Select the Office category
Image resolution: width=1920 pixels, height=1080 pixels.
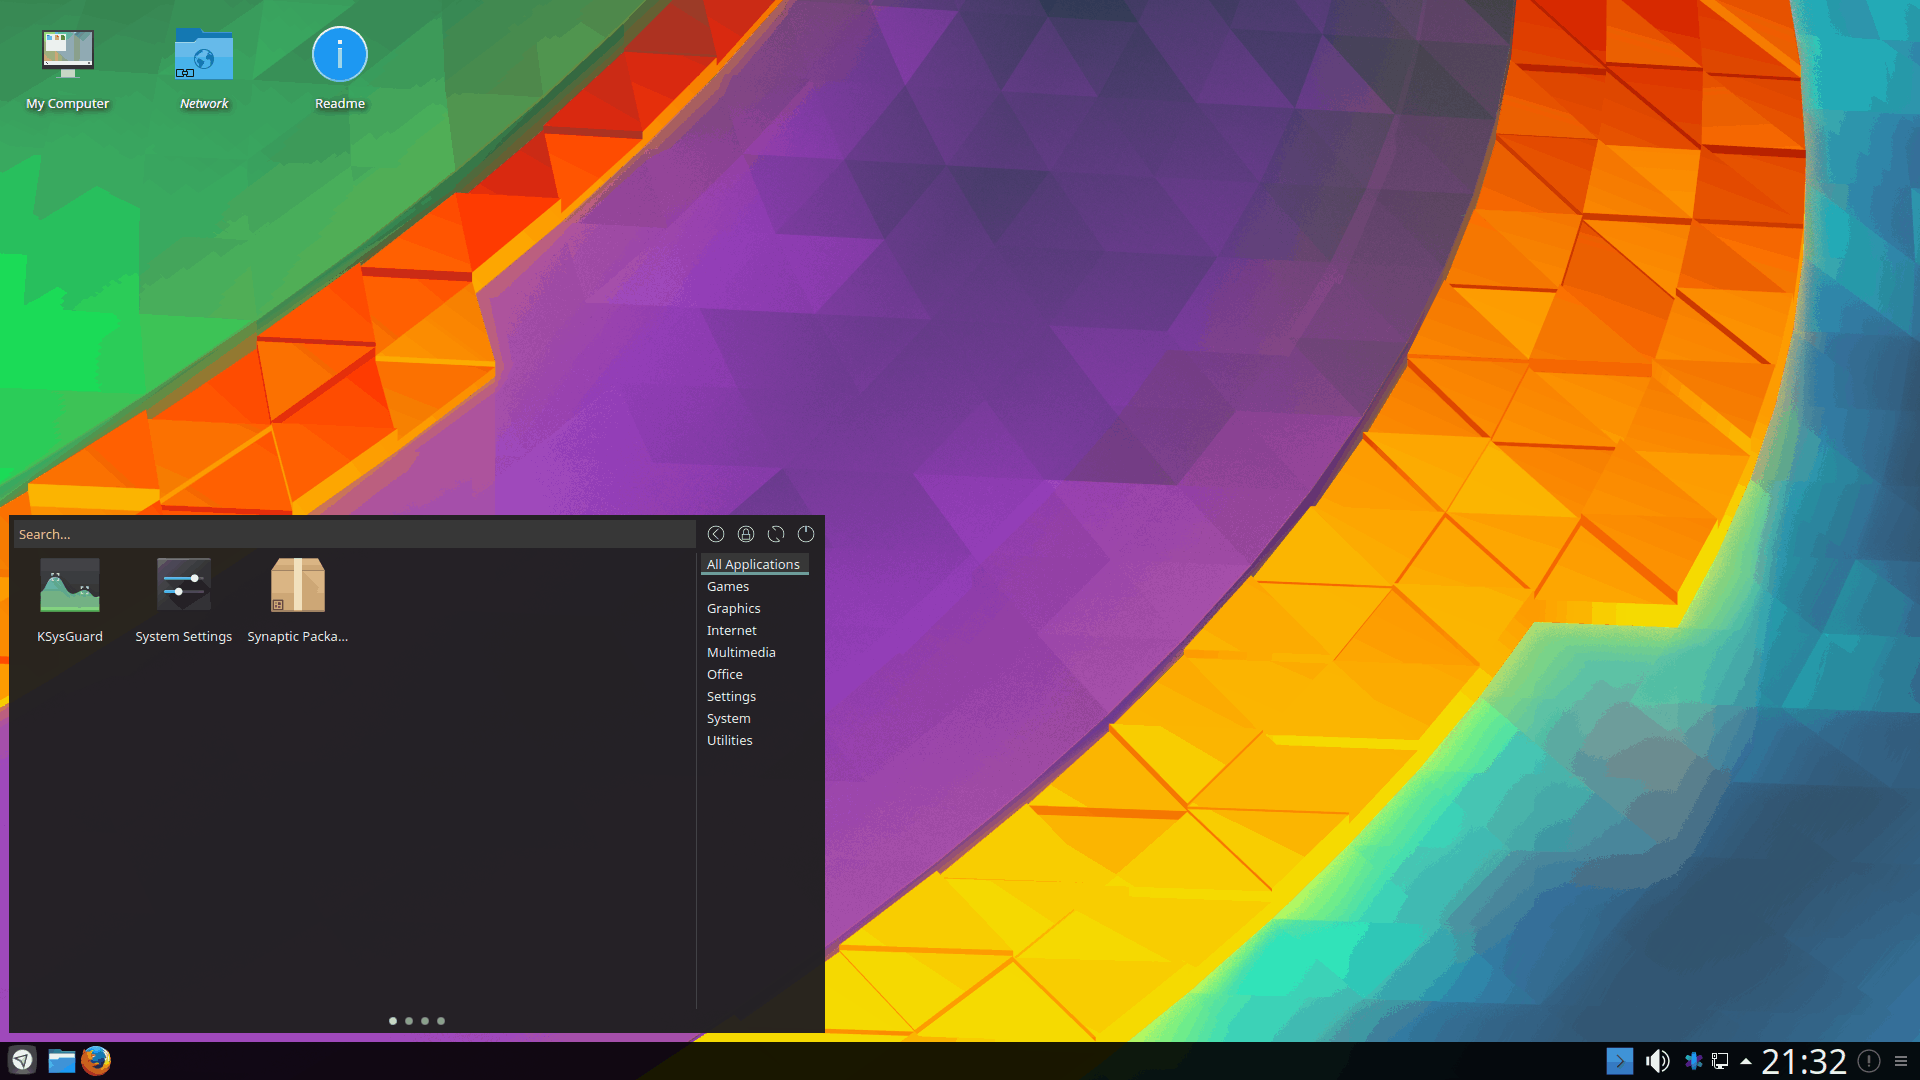coord(725,674)
